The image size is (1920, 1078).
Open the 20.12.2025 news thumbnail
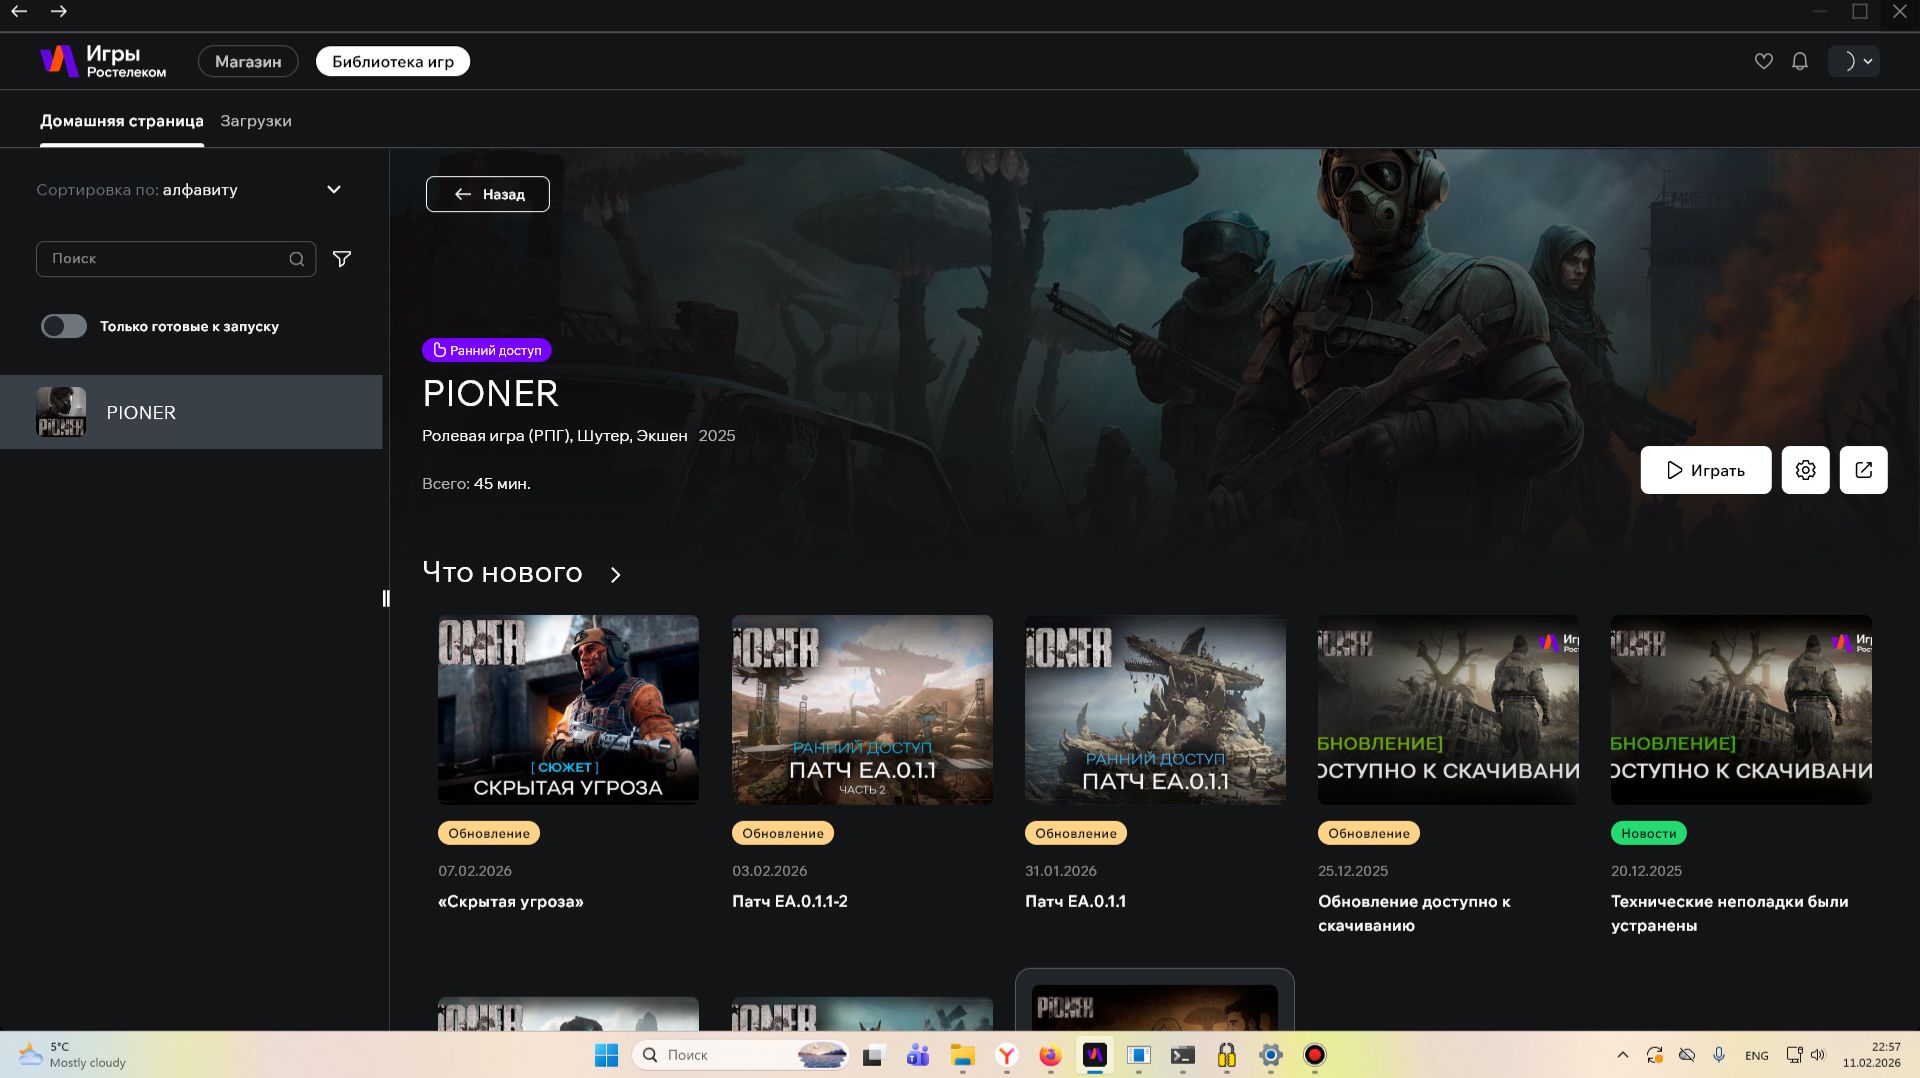tap(1741, 710)
